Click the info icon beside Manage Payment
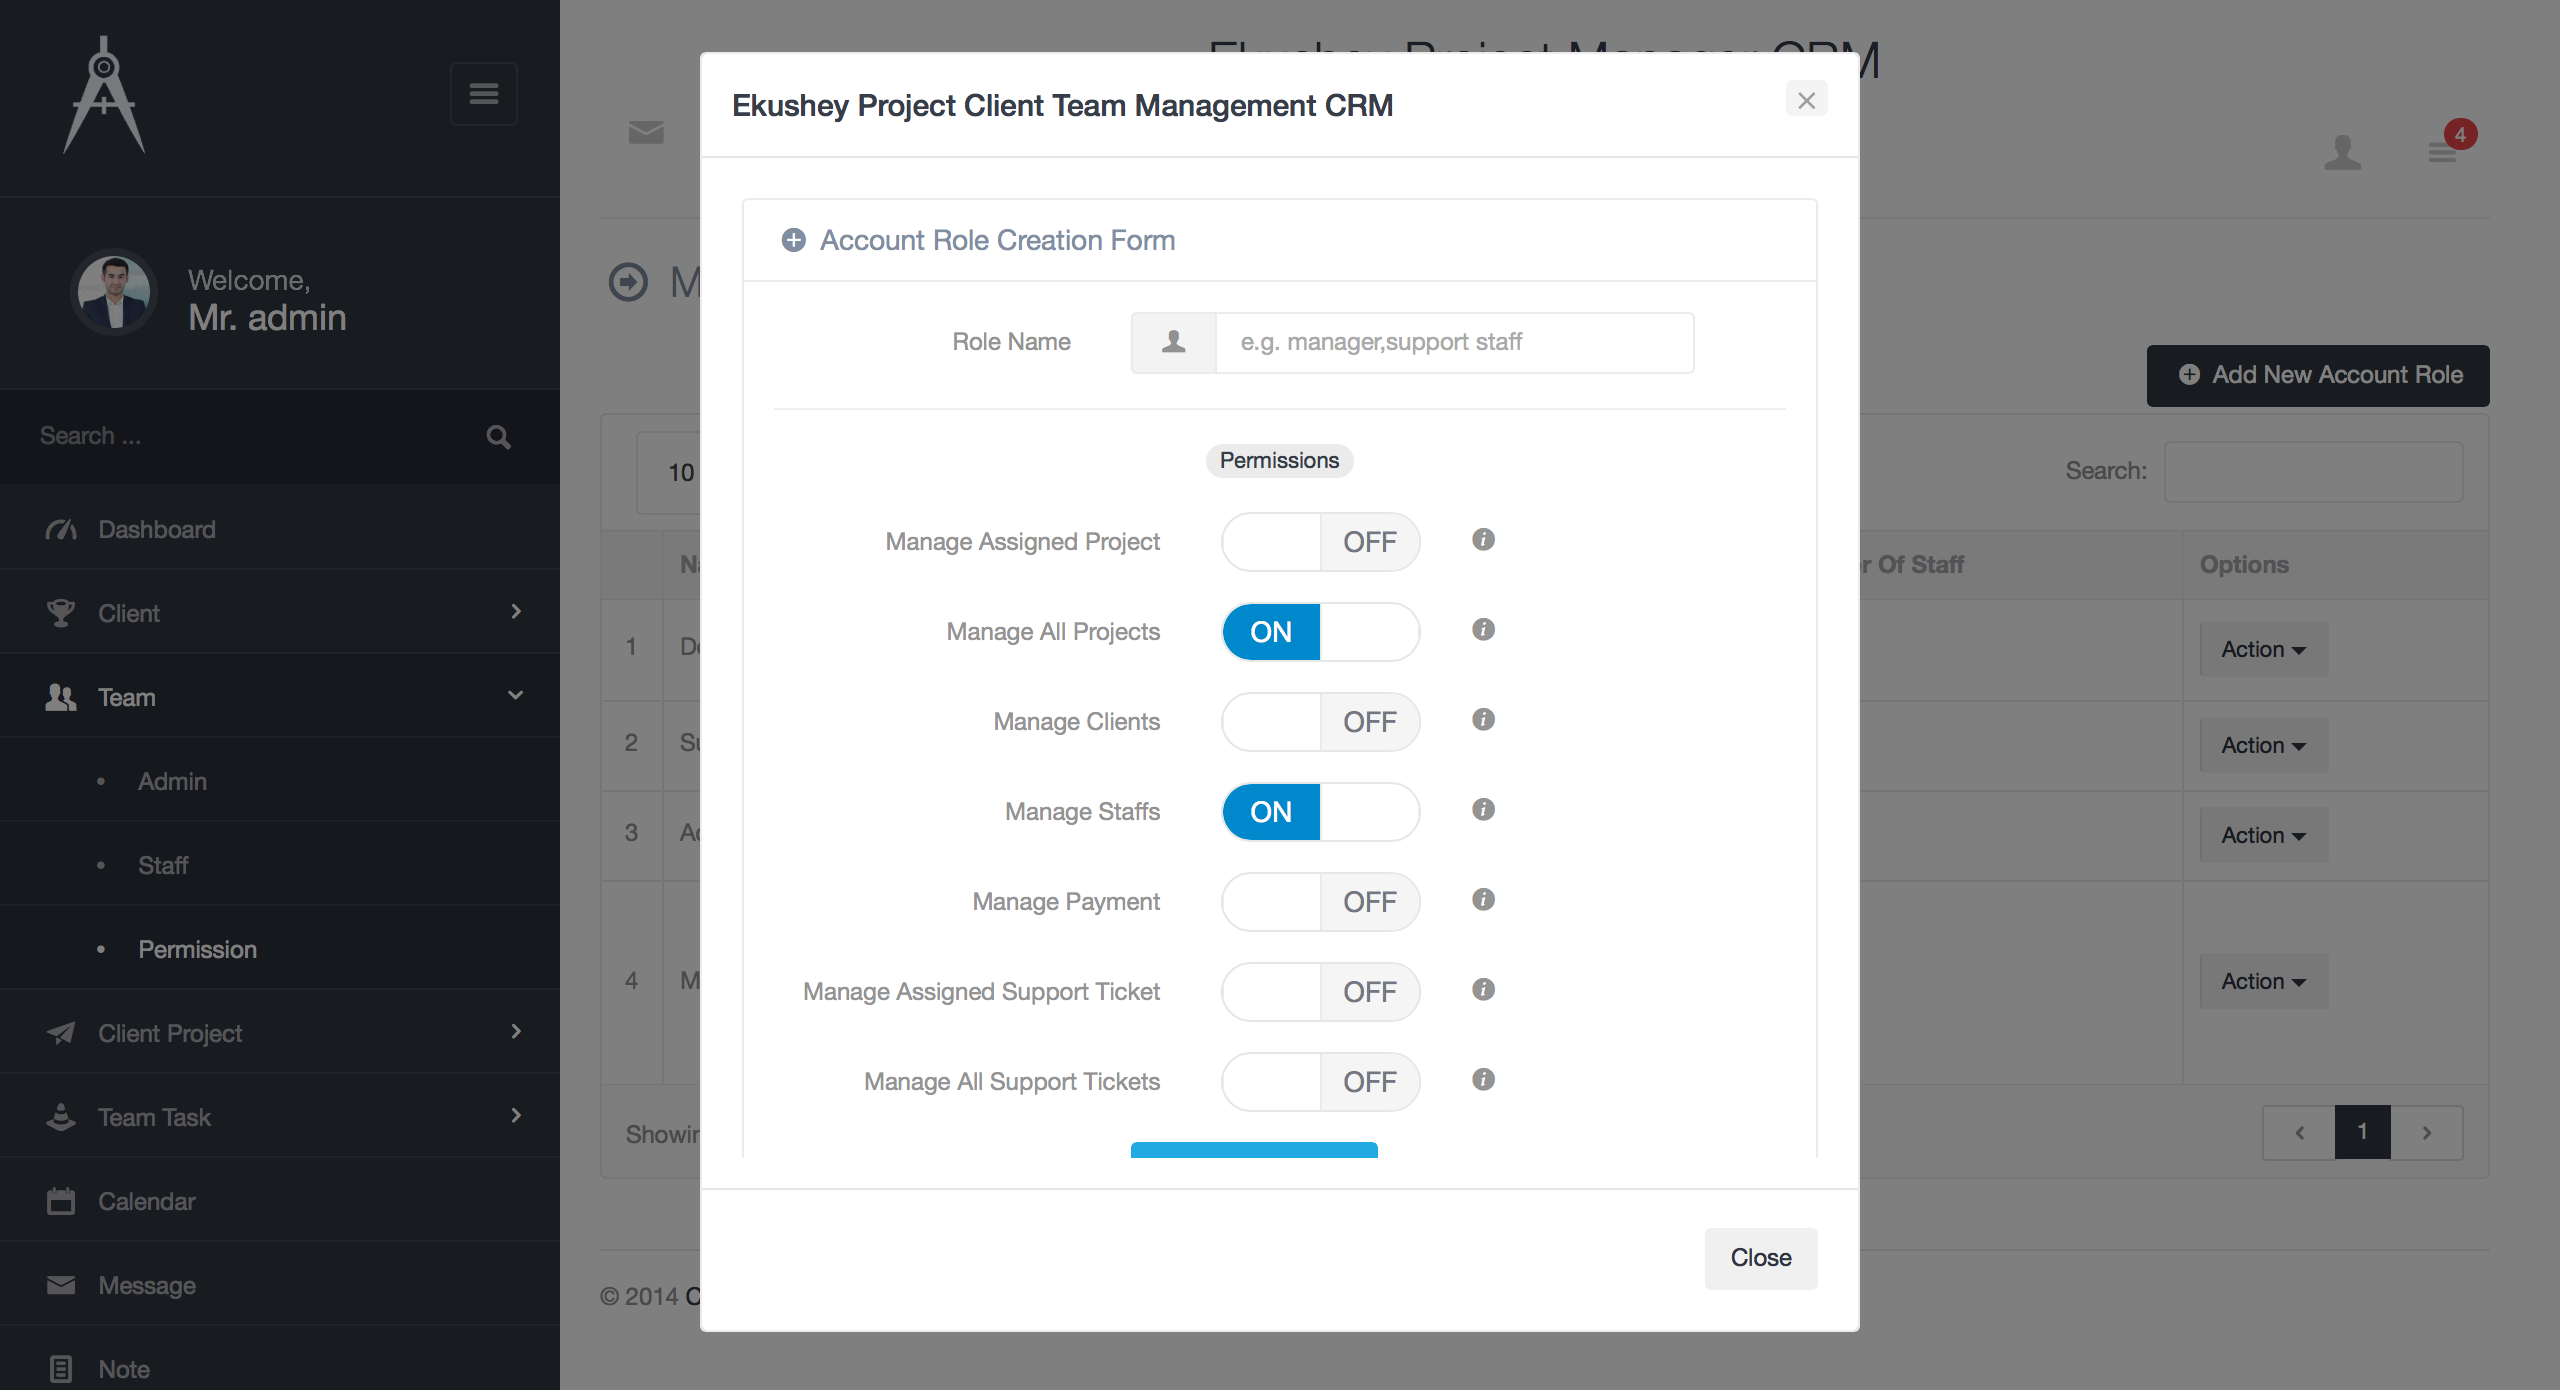Viewport: 2560px width, 1390px height. click(x=1483, y=899)
